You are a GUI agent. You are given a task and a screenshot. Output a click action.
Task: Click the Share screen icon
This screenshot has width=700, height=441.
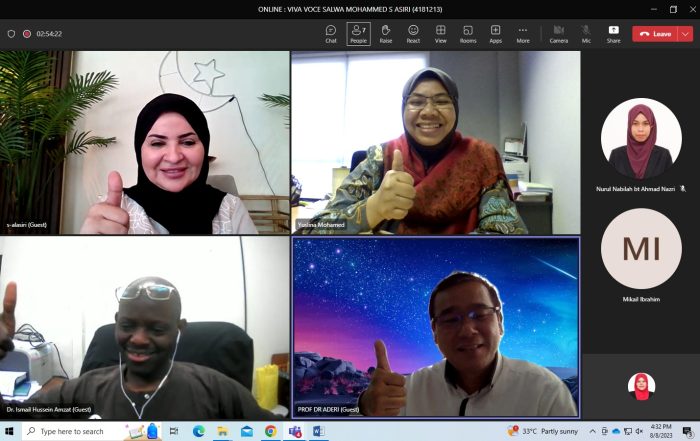[613, 33]
